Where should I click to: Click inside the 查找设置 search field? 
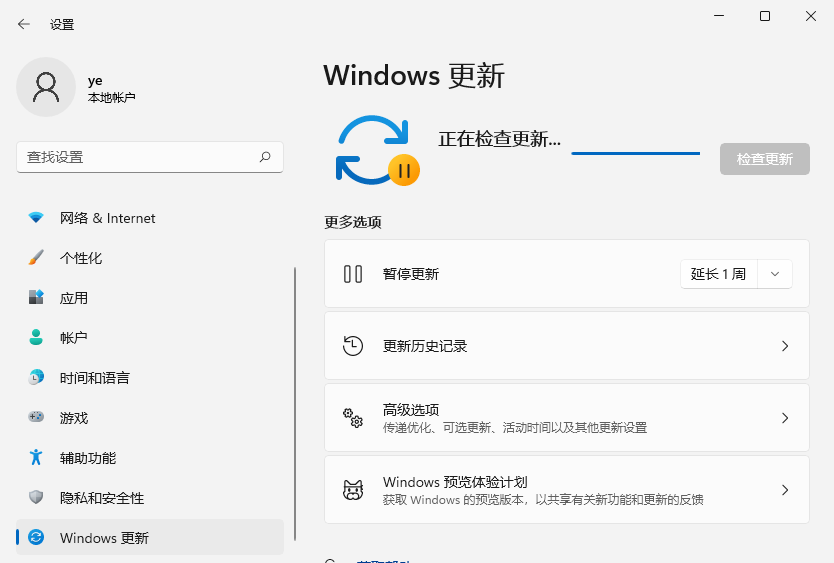150,157
